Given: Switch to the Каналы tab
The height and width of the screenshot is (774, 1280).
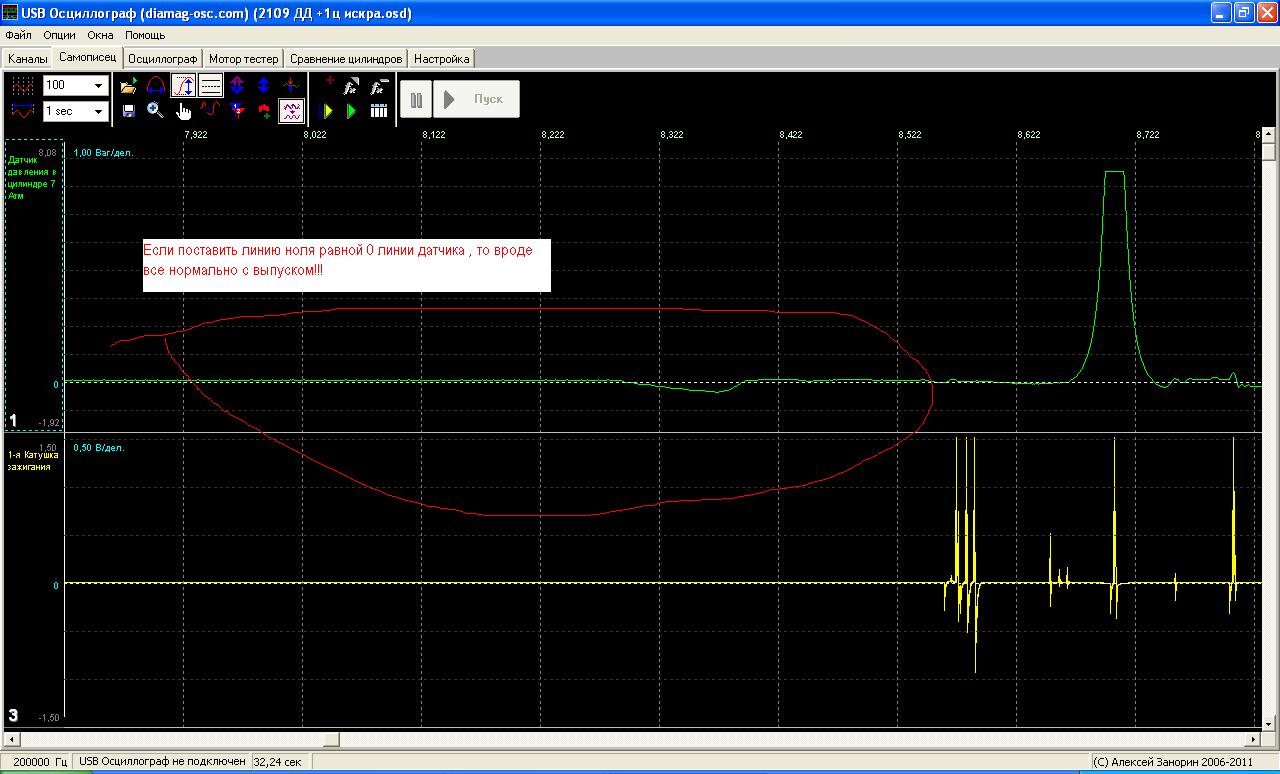Looking at the screenshot, I should 27,59.
